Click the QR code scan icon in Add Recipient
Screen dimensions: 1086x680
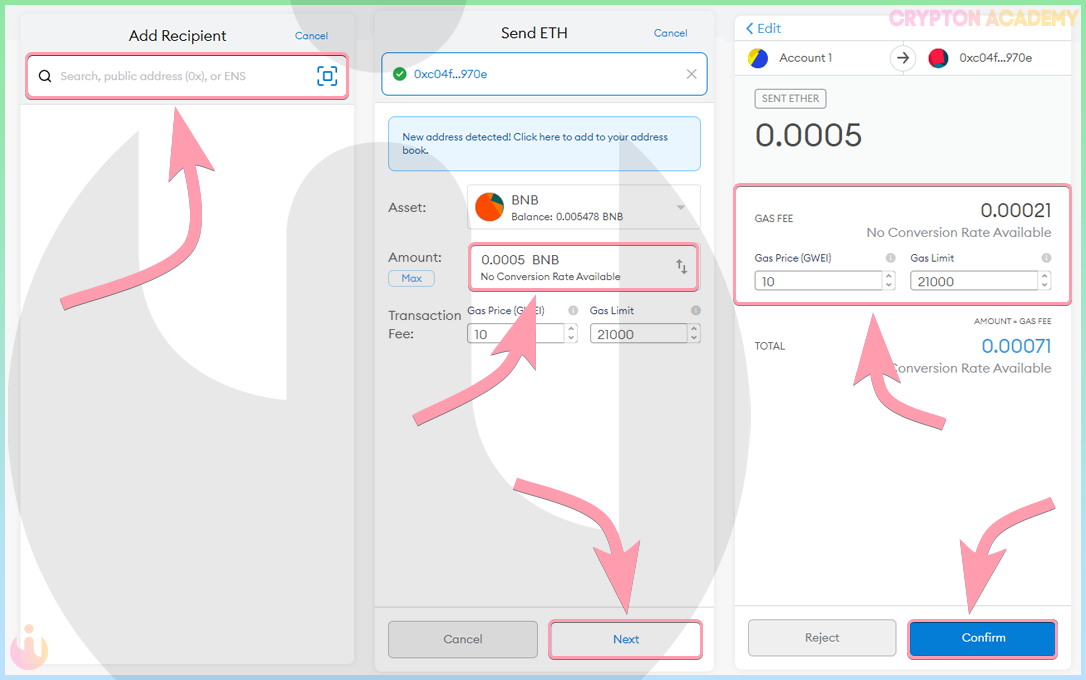[x=327, y=75]
